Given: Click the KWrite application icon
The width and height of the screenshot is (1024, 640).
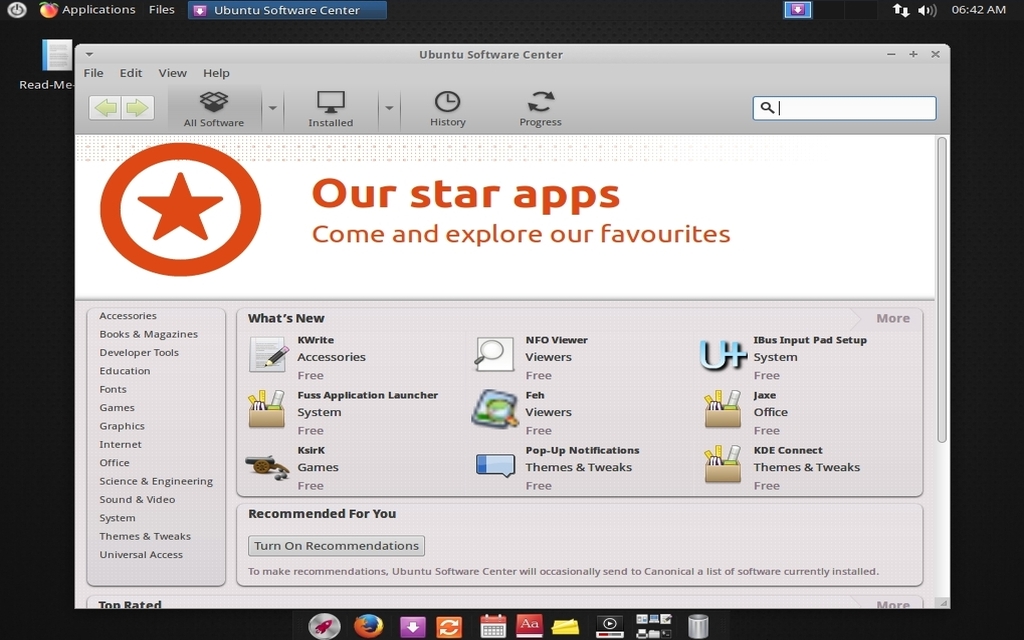Looking at the screenshot, I should tap(266, 353).
